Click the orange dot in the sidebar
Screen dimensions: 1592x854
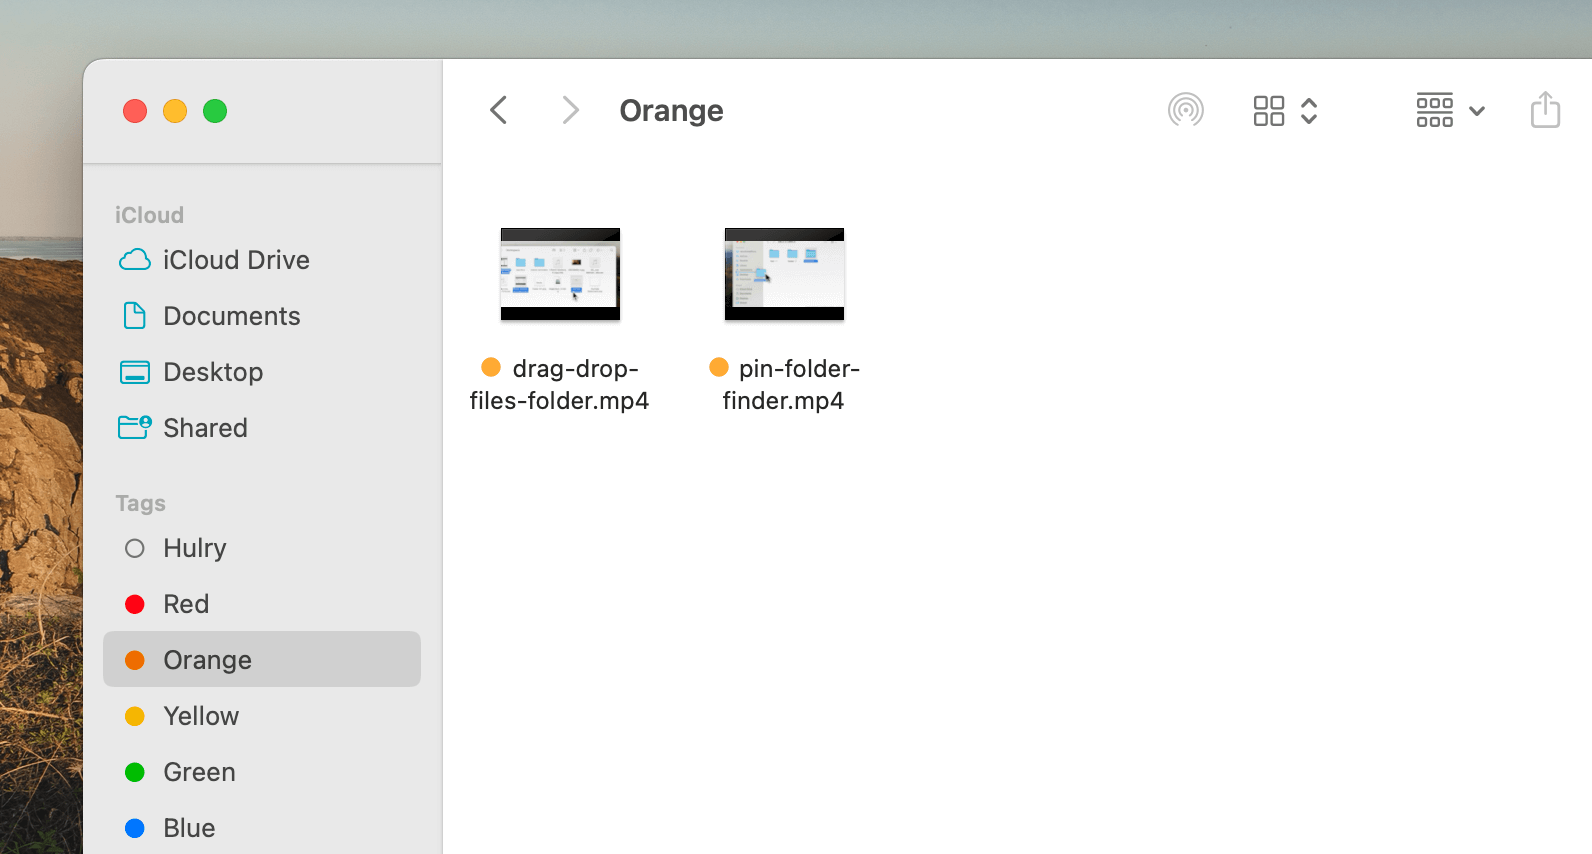(135, 660)
